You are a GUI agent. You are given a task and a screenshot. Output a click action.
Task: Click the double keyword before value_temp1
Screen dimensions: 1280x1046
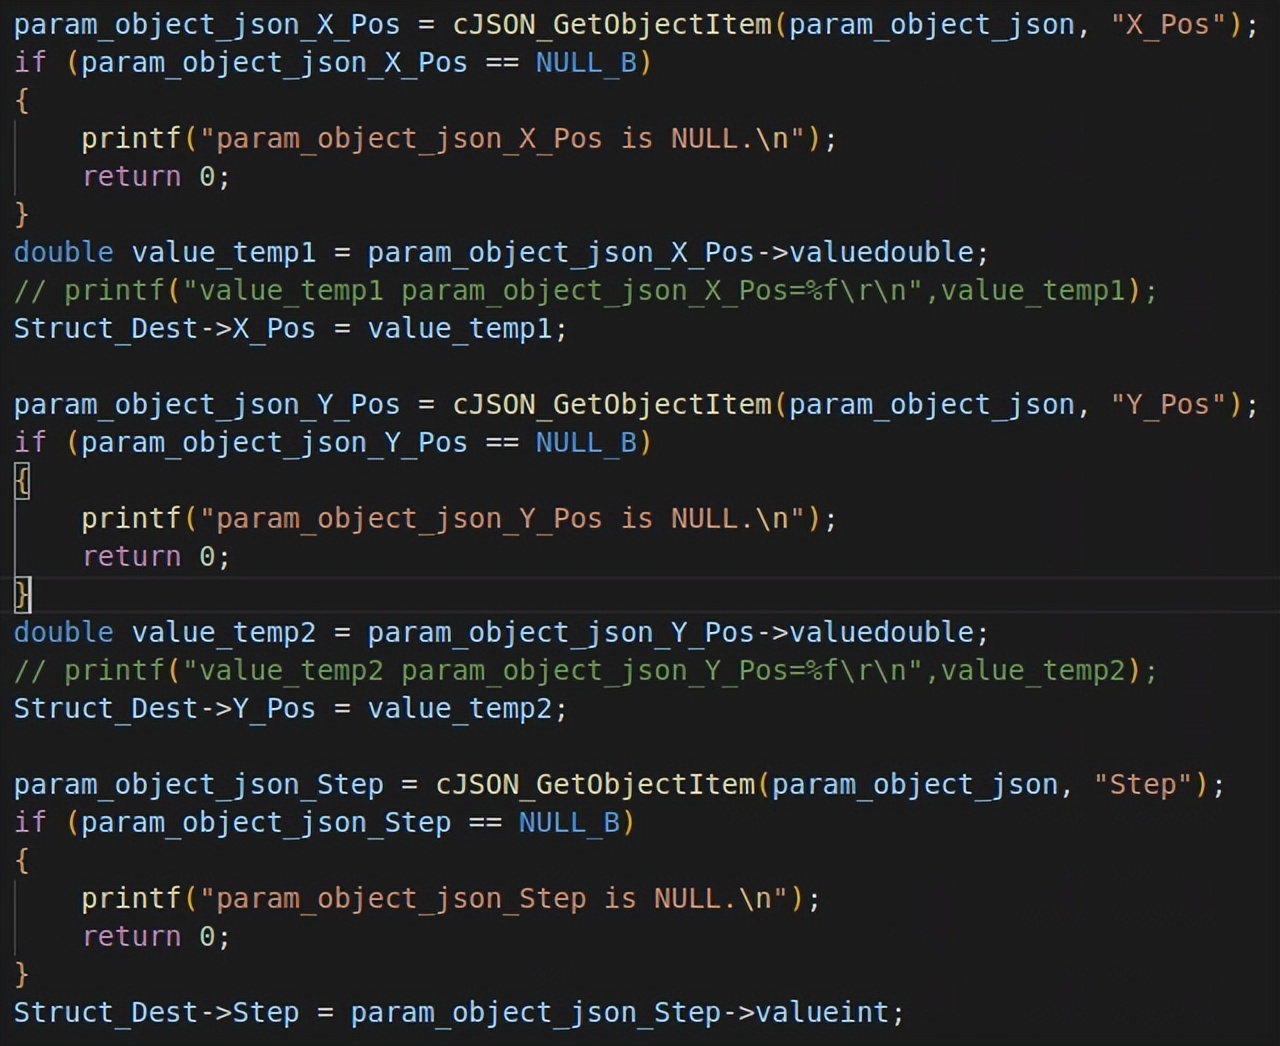coord(63,252)
